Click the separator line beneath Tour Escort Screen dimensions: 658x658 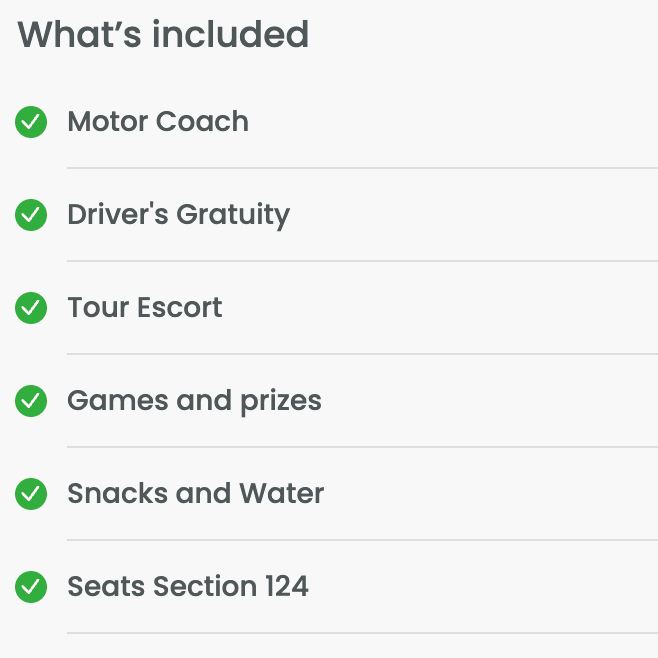362,354
